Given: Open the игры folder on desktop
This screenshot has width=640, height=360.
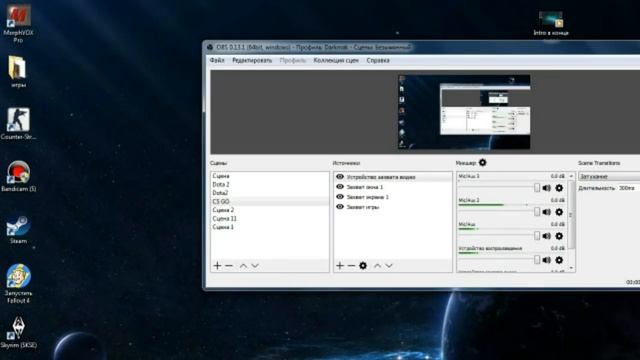Looking at the screenshot, I should point(18,72).
